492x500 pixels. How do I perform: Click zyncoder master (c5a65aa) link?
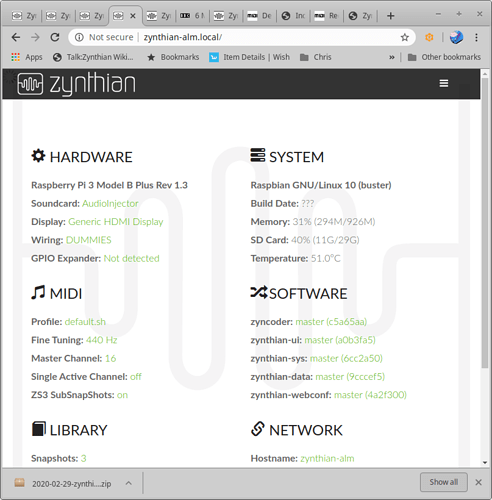click(331, 322)
